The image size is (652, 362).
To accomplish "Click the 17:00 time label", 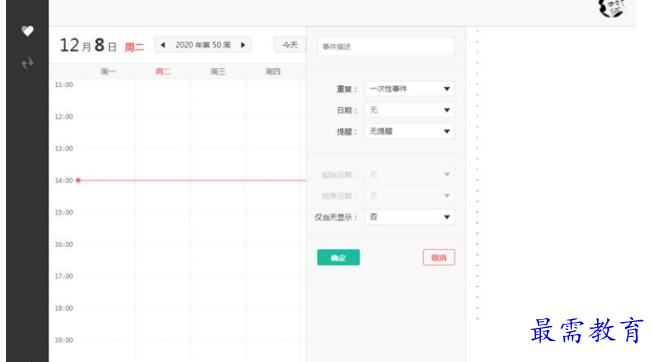I will [64, 276].
